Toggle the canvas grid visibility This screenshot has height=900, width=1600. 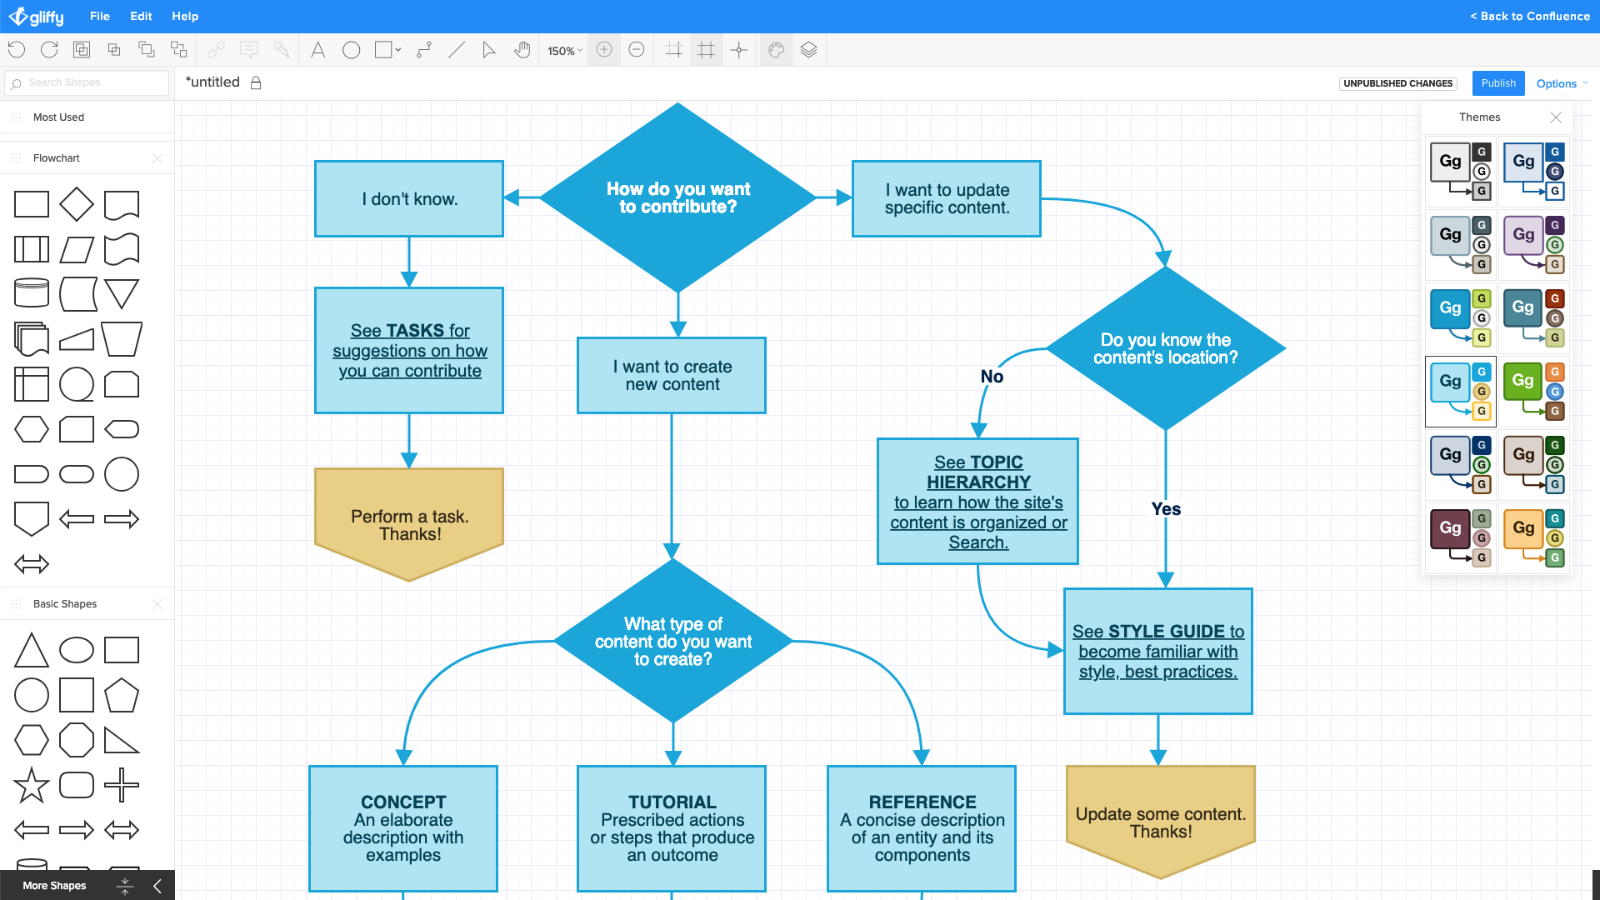point(706,50)
